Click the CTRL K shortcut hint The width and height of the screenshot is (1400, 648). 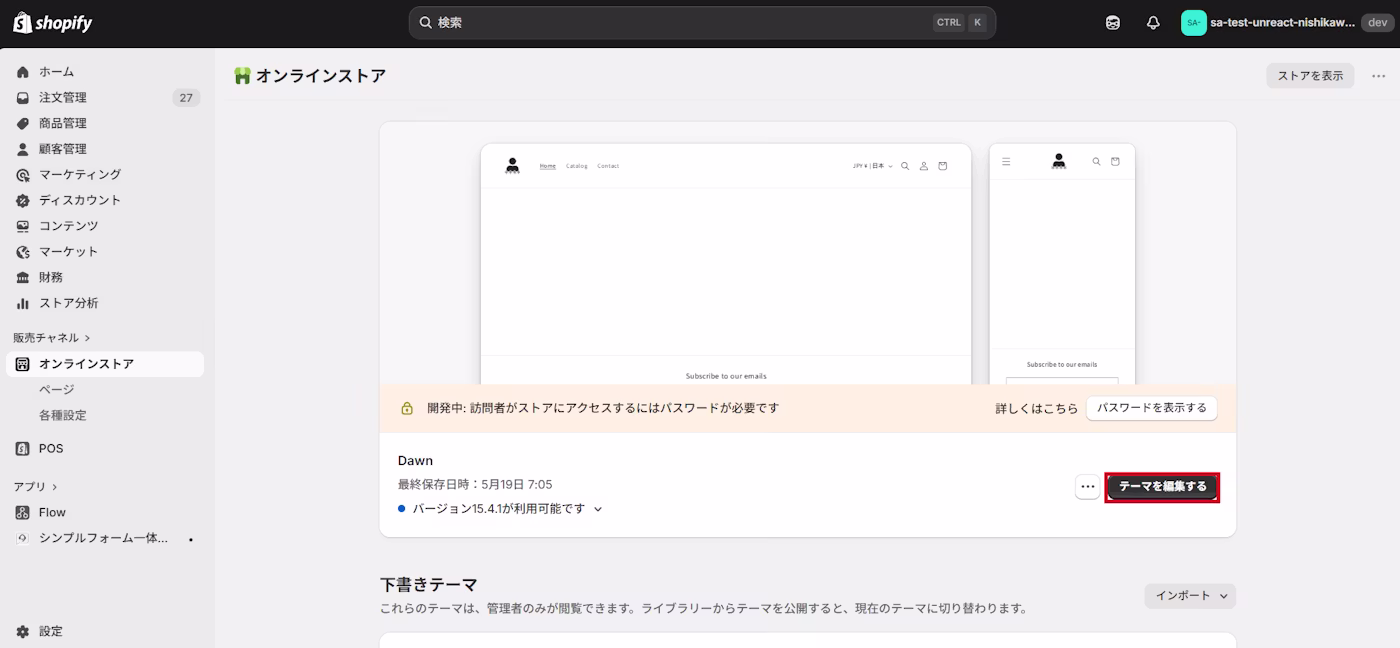(x=960, y=23)
